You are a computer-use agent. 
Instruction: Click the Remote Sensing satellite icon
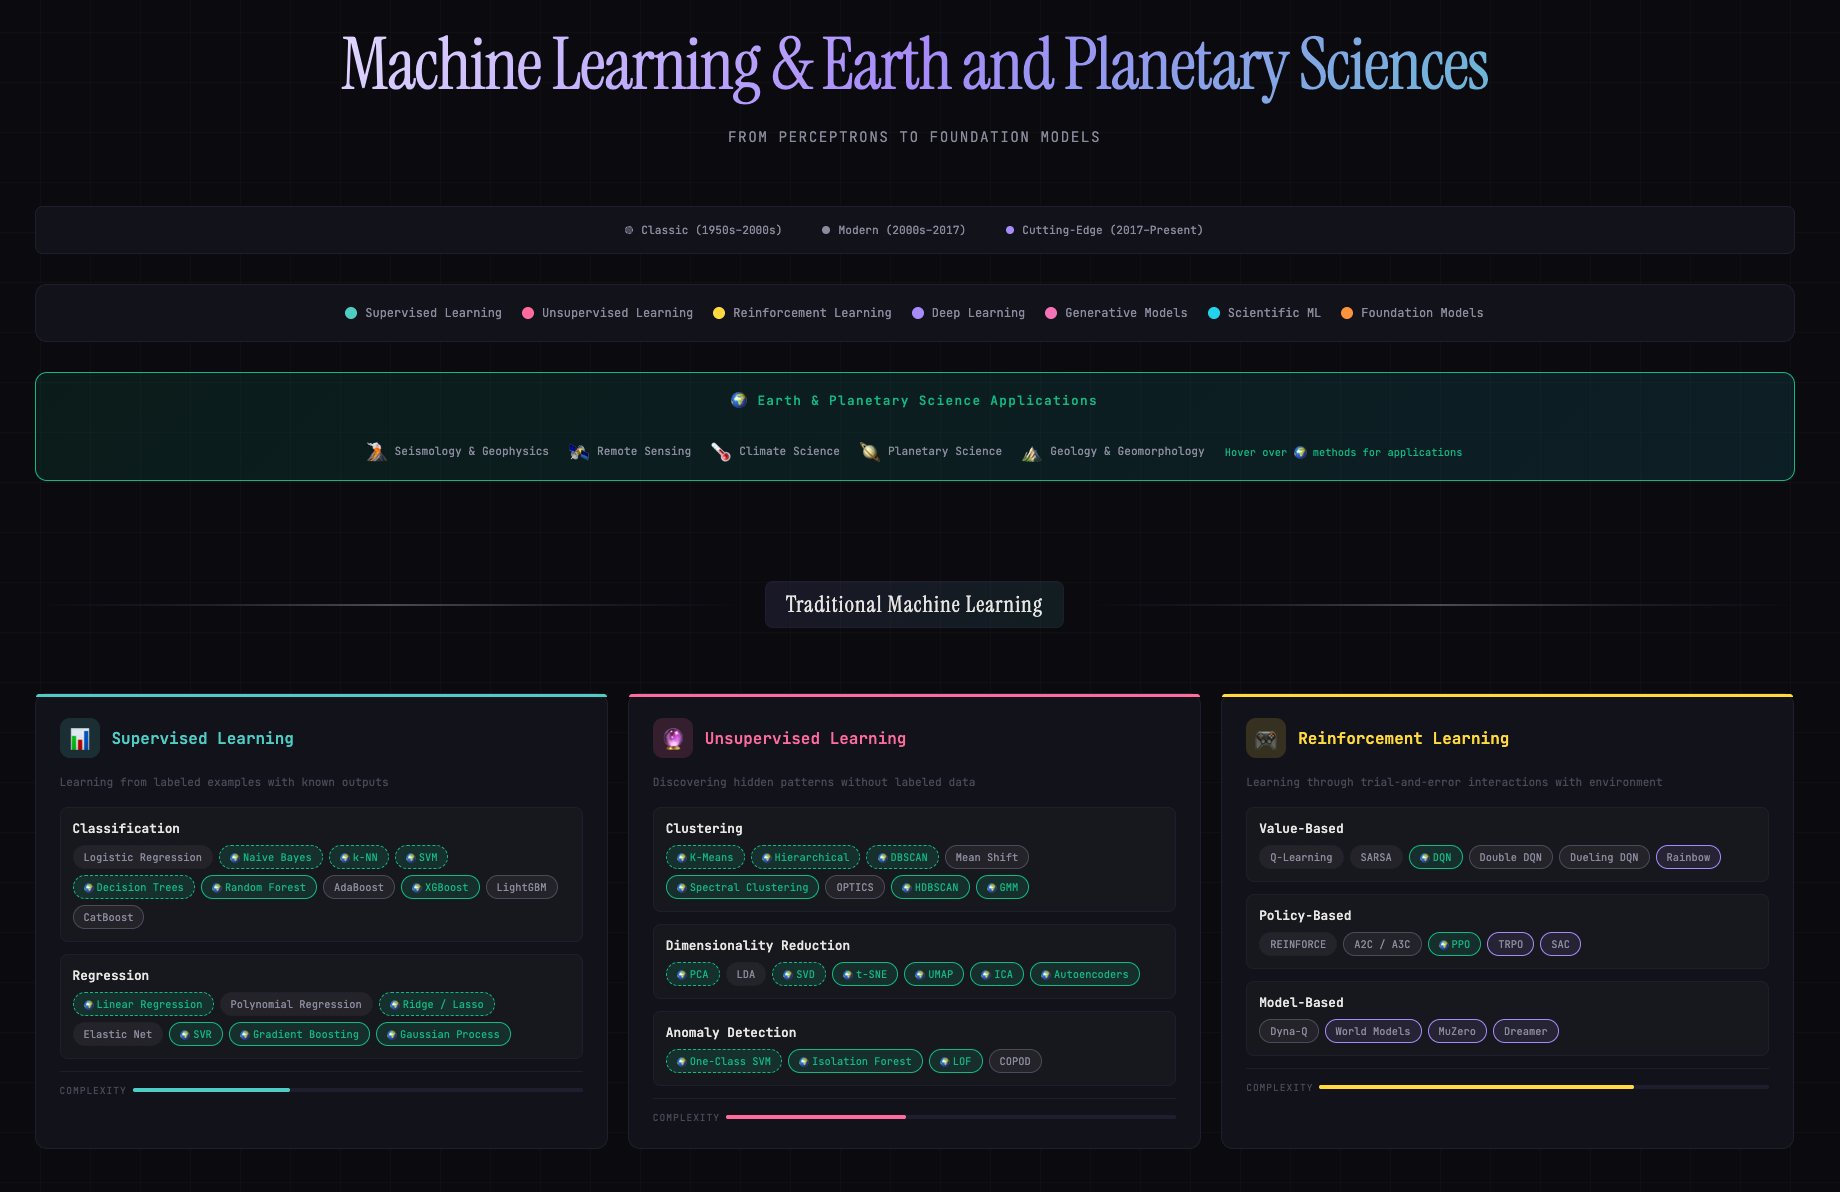pos(578,452)
